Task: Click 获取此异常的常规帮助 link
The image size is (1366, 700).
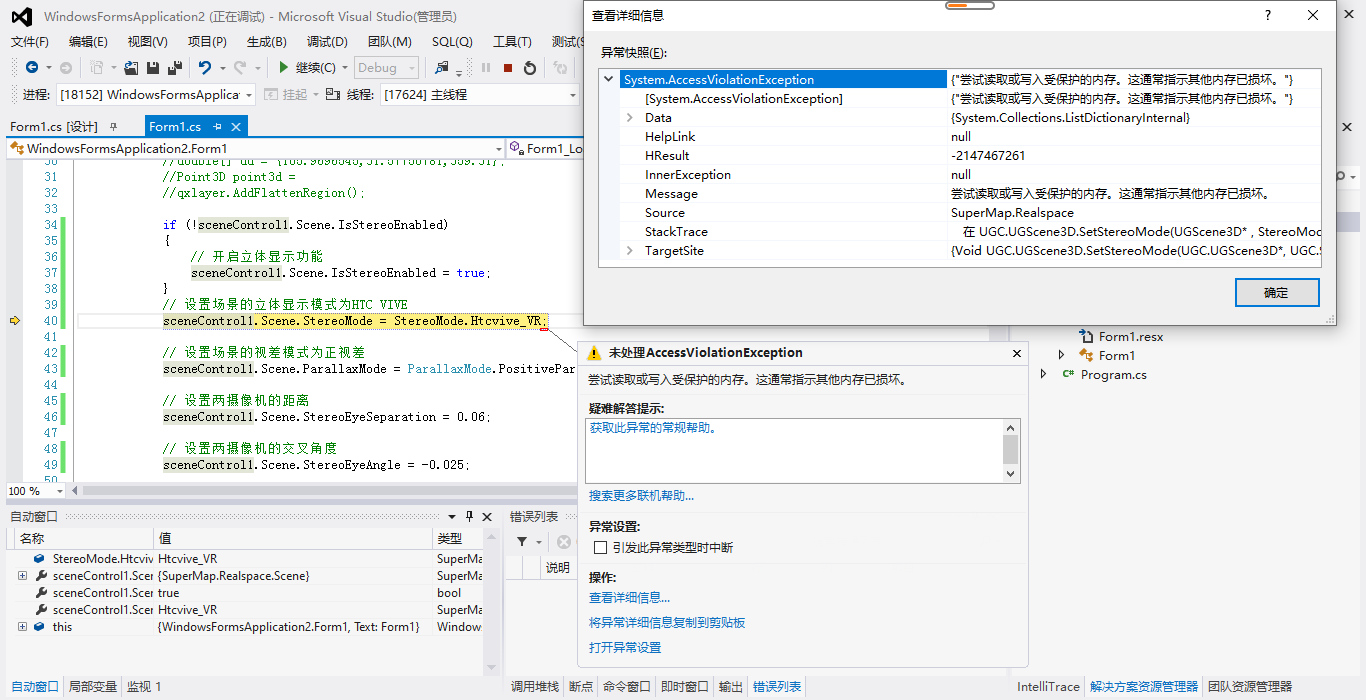Action: 653,428
